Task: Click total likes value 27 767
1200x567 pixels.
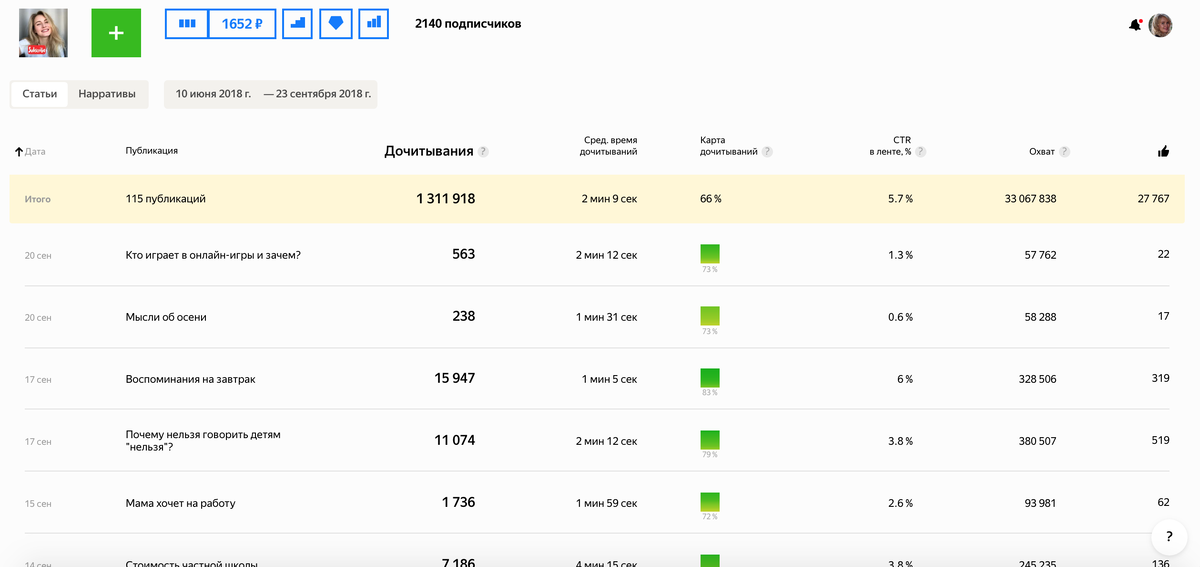Action: [x=1153, y=199]
